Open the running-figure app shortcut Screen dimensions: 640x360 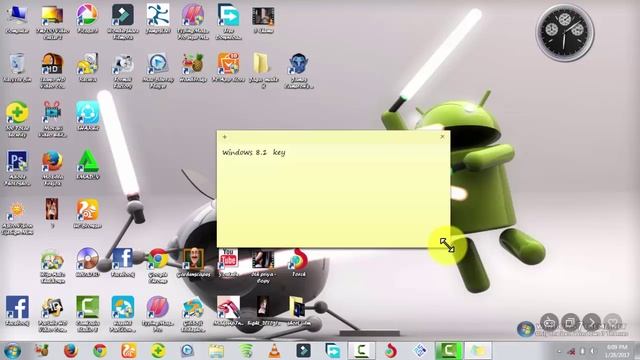pyautogui.click(x=158, y=19)
